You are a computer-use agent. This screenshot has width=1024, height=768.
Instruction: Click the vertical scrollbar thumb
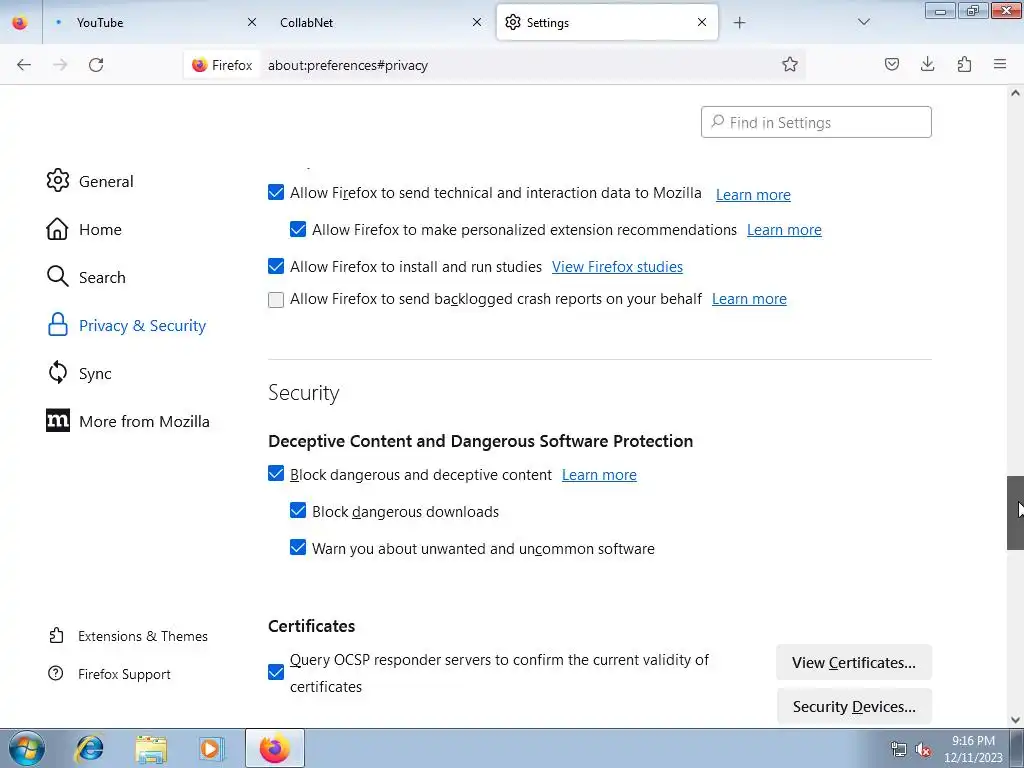pos(1015,513)
